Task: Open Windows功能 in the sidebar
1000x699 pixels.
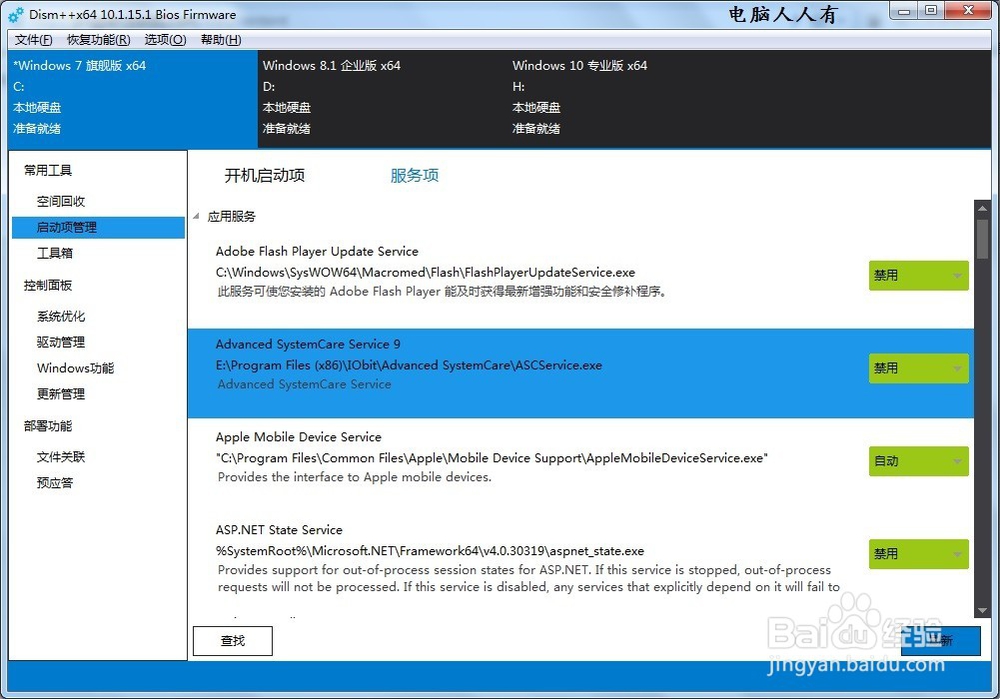Action: point(75,368)
